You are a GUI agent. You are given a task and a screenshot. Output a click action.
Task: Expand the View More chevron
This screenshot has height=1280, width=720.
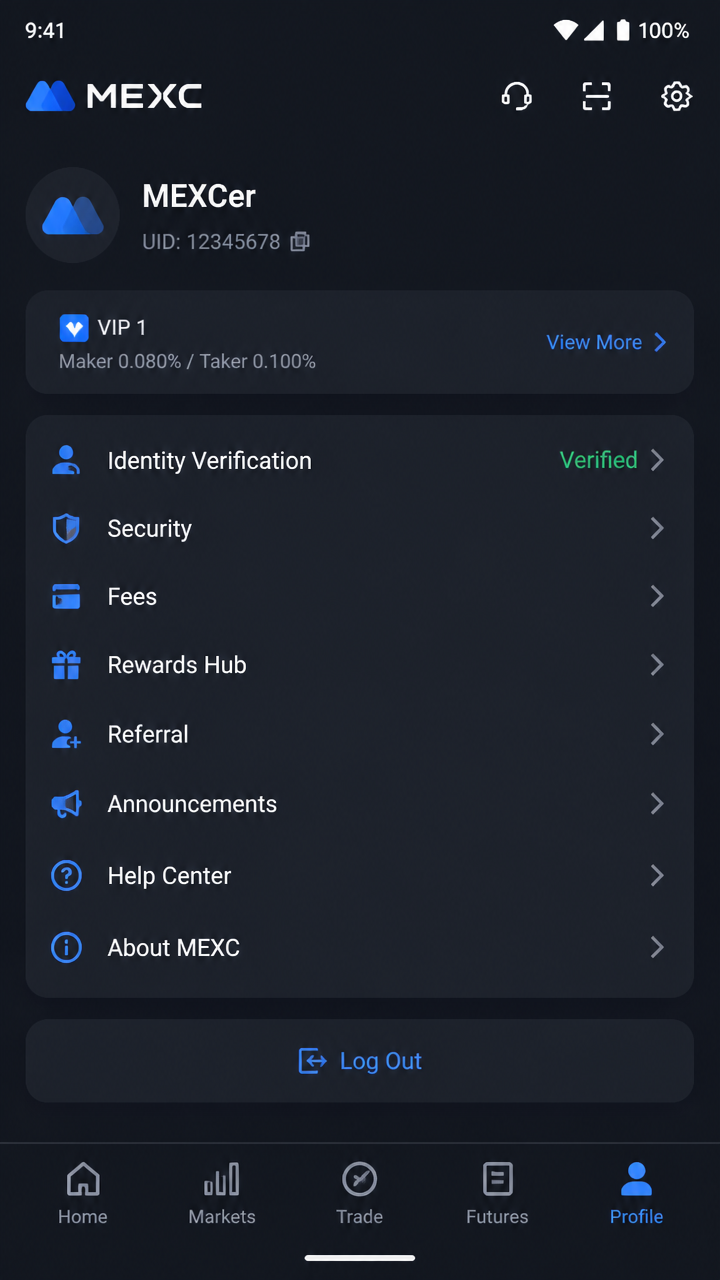(x=660, y=342)
